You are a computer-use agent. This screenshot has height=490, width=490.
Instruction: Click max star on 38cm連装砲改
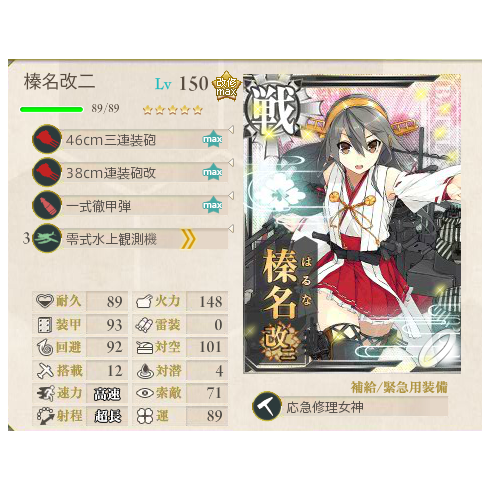(213, 172)
